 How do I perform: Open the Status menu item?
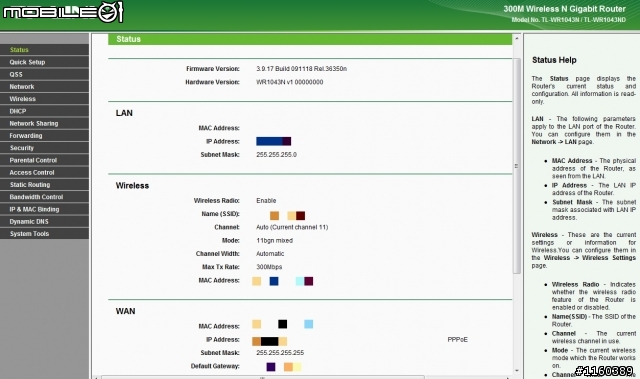coord(44,50)
